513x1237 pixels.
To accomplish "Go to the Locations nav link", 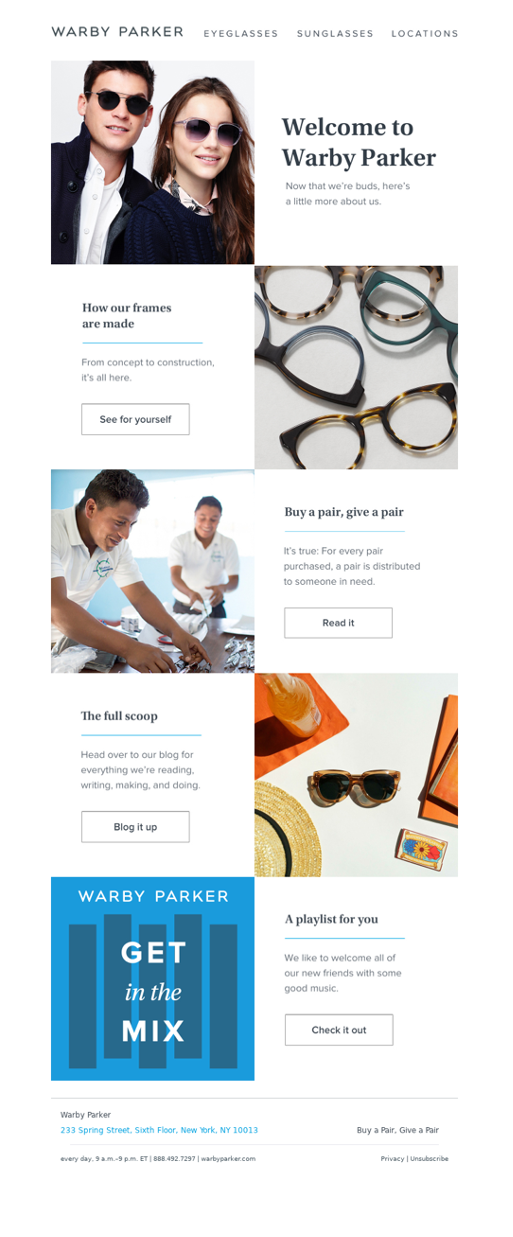I will [x=425, y=33].
